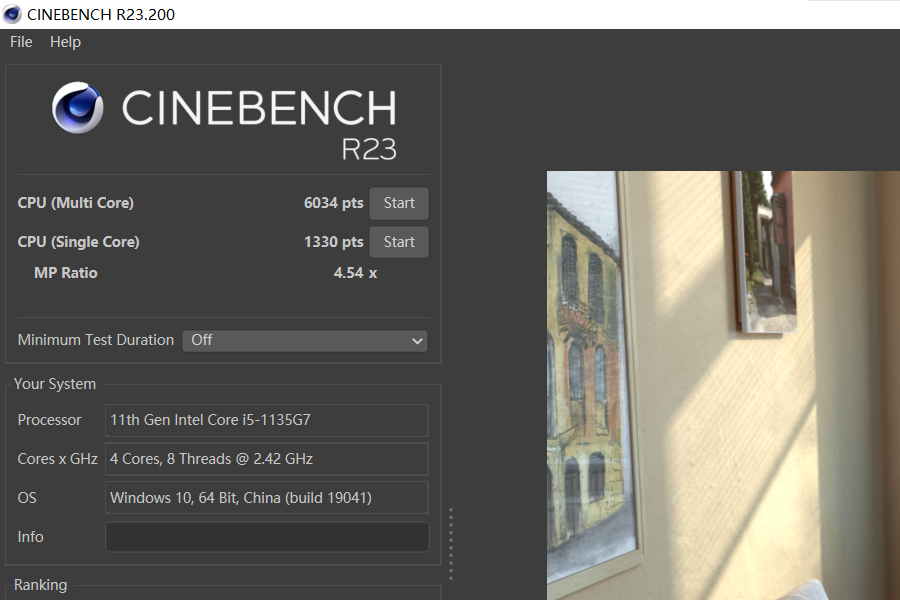Start the CPU Single Core test
900x600 pixels.
coord(399,242)
